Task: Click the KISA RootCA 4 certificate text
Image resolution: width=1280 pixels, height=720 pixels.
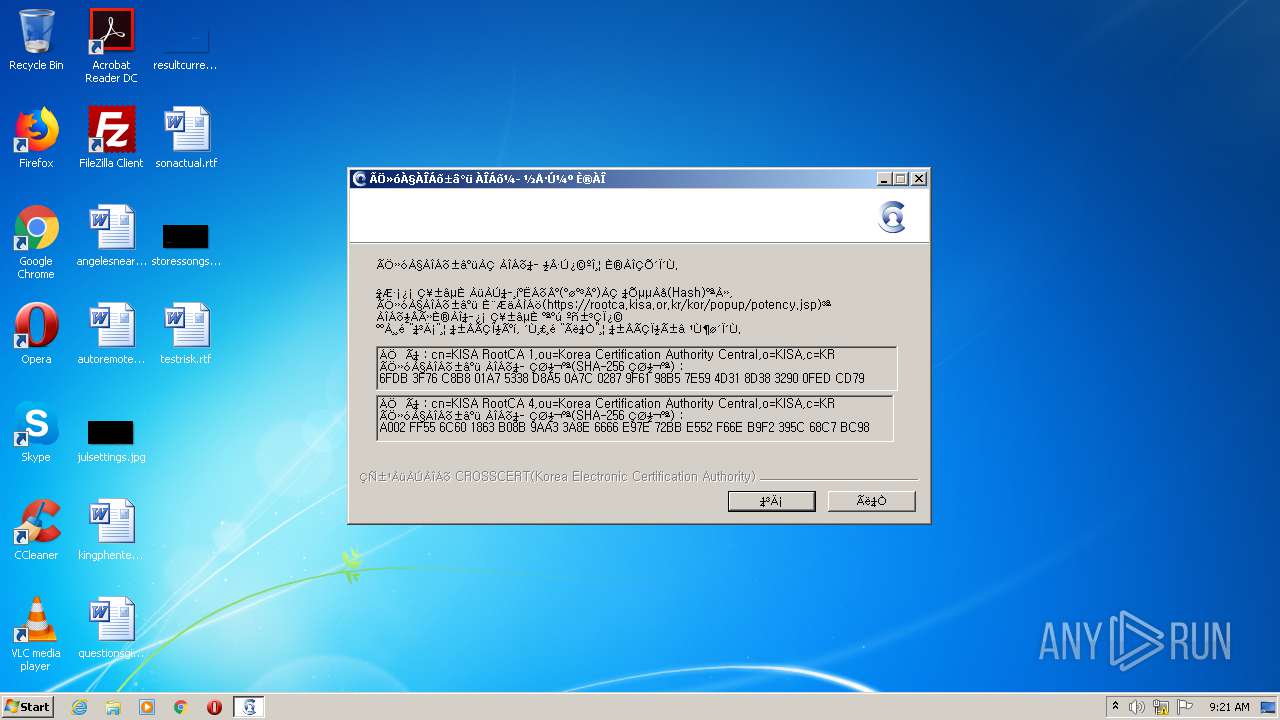Action: click(x=606, y=404)
